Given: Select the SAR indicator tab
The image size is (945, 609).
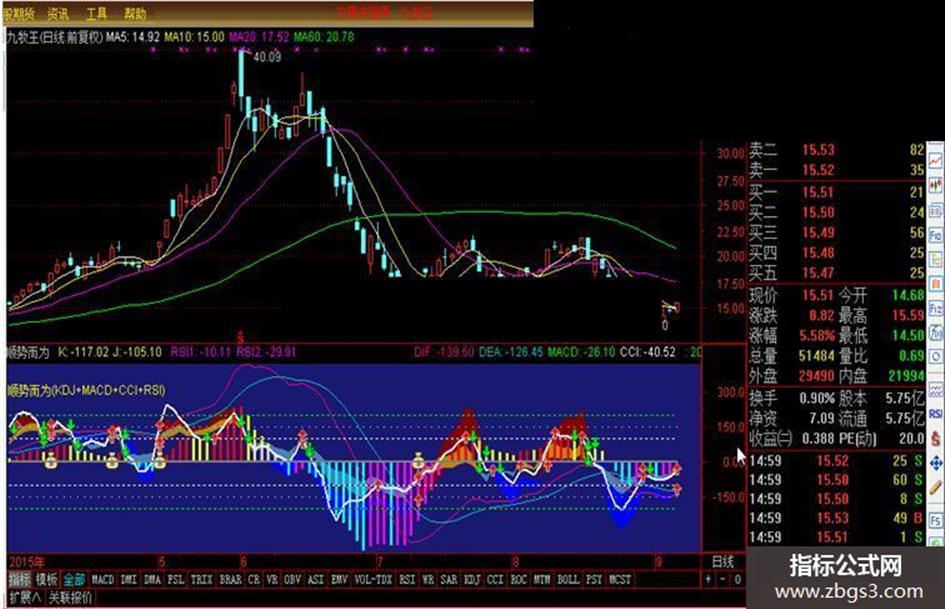Looking at the screenshot, I should (x=448, y=579).
